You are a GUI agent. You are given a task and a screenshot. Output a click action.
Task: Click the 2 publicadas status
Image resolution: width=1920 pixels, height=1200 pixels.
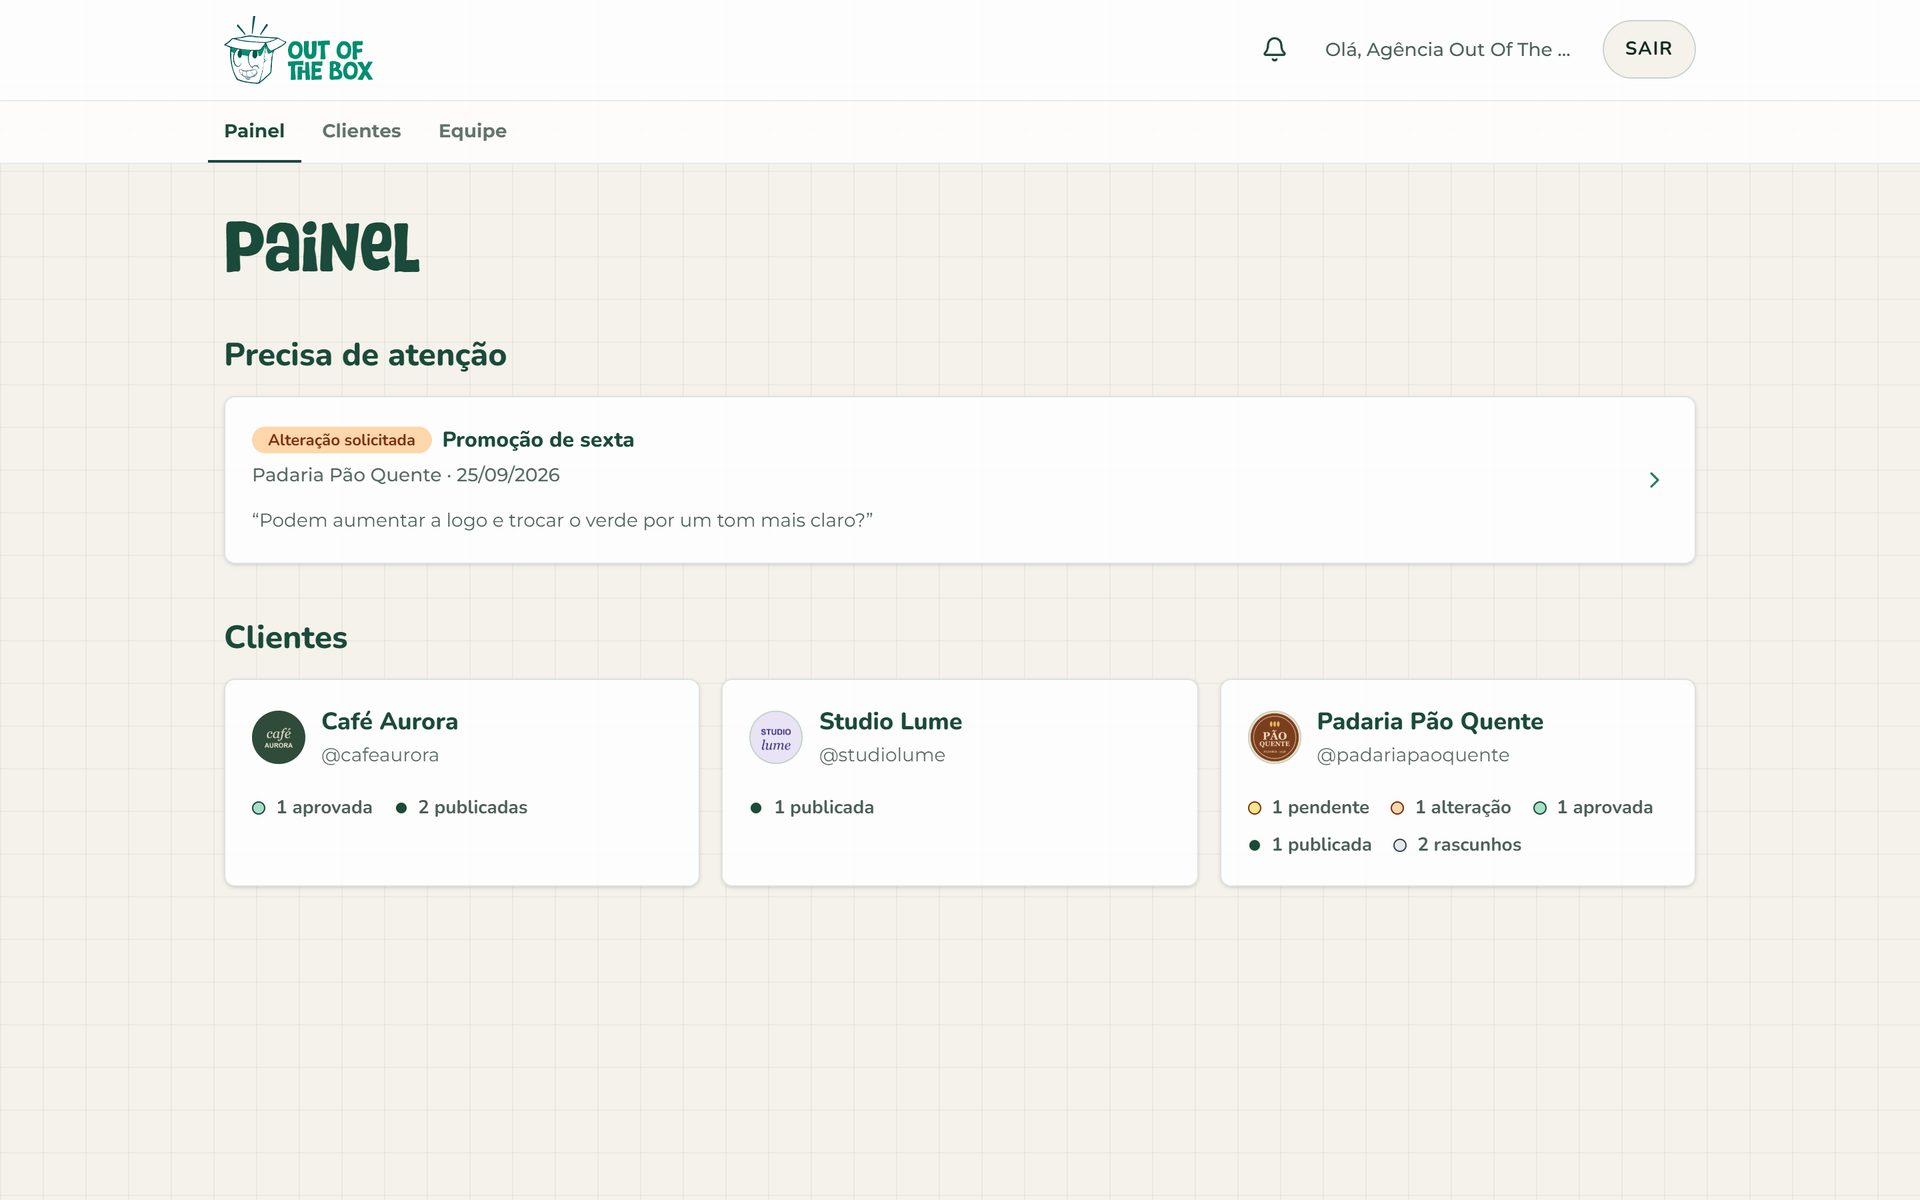coord(461,807)
